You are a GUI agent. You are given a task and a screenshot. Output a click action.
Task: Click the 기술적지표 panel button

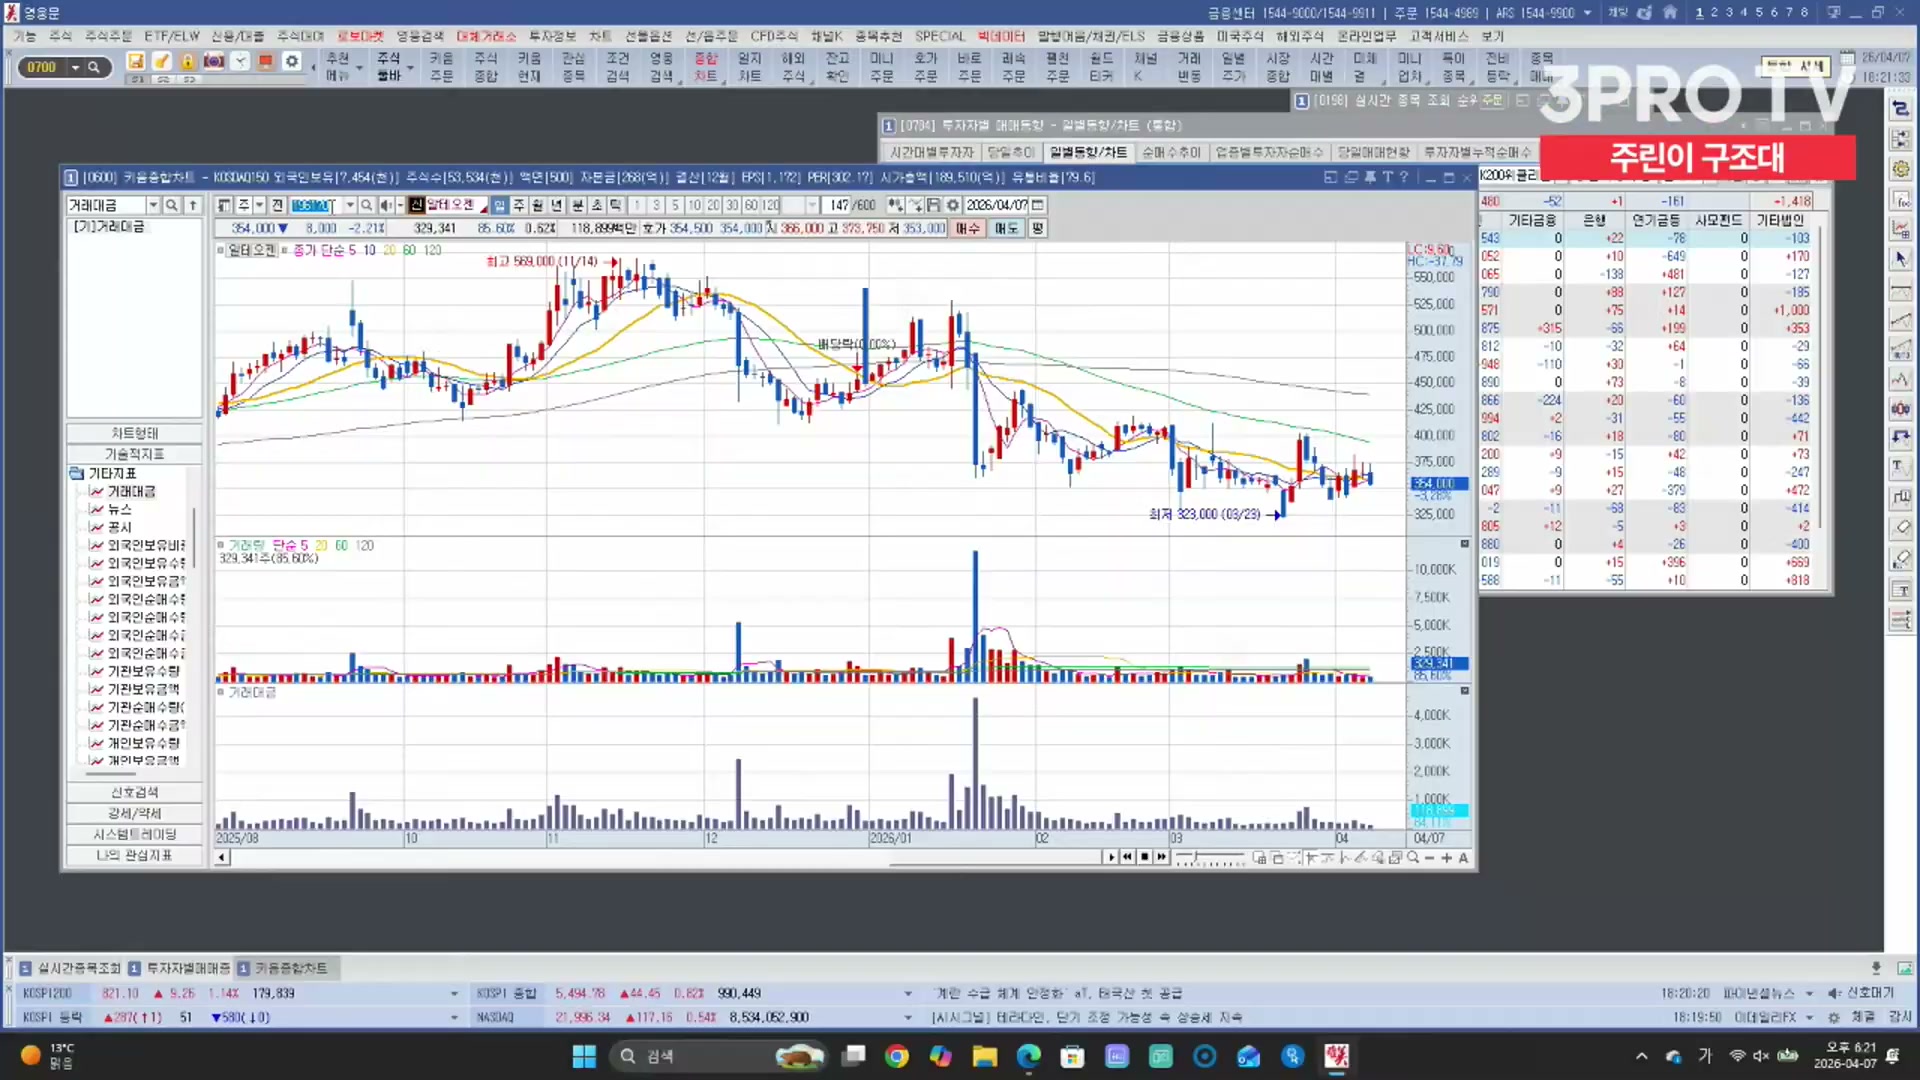(x=134, y=454)
